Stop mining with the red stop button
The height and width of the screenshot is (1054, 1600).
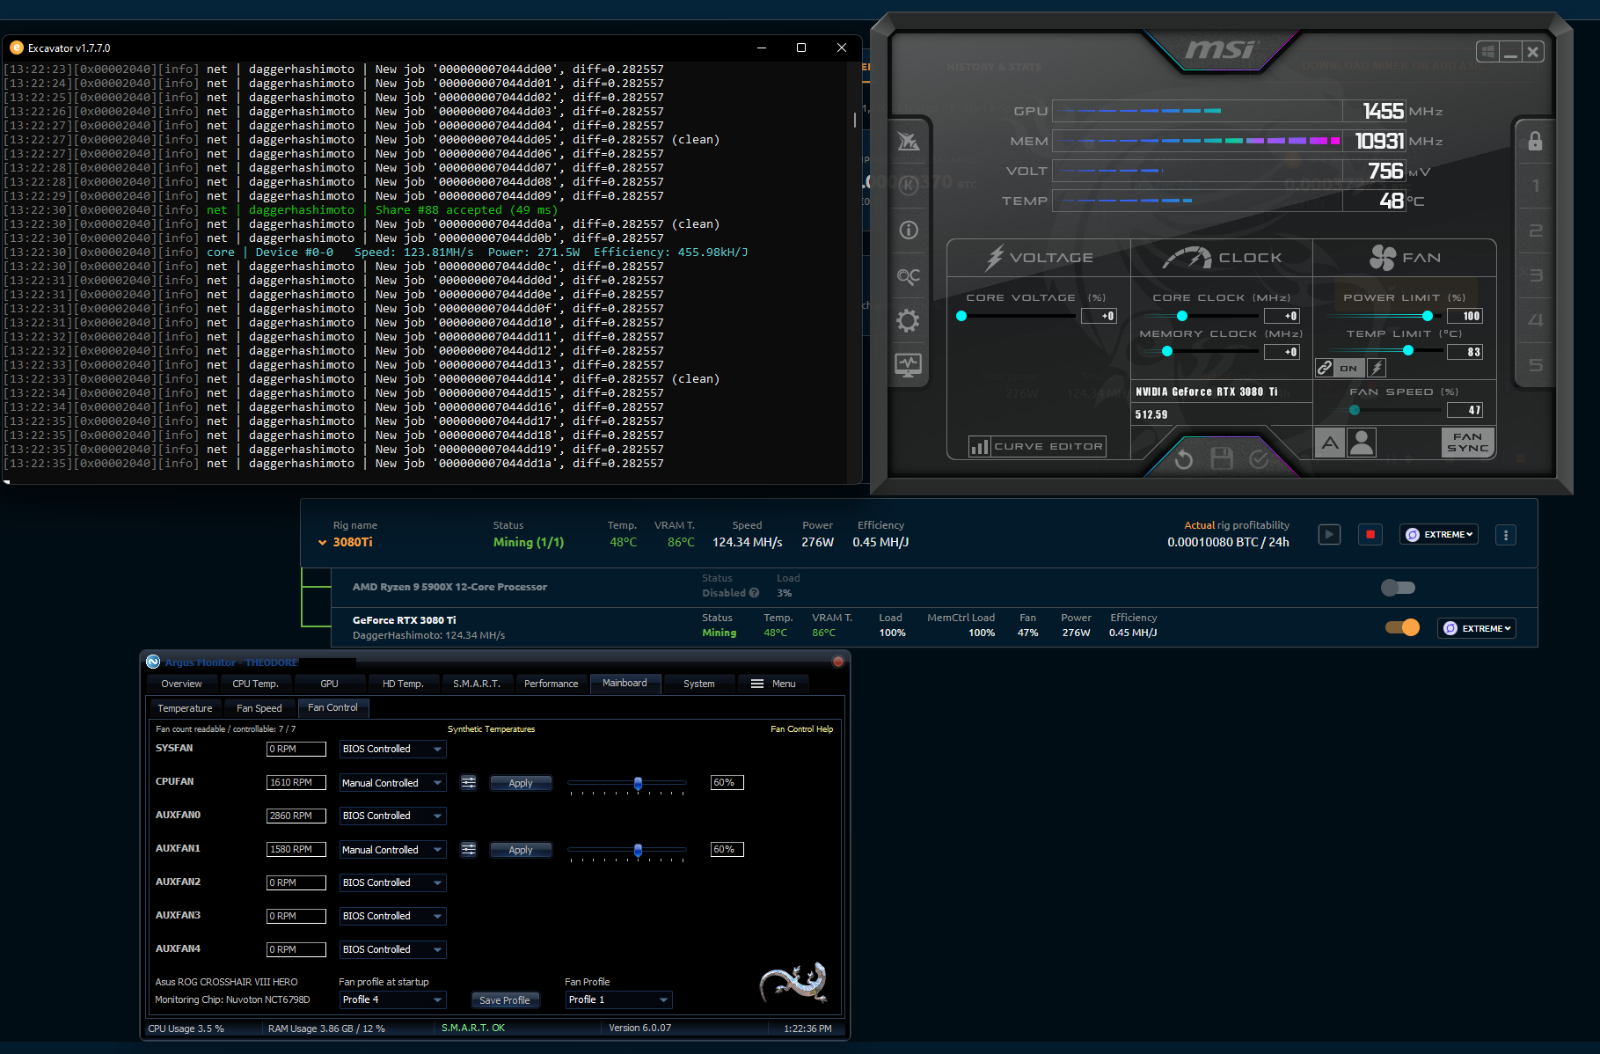tap(1370, 535)
